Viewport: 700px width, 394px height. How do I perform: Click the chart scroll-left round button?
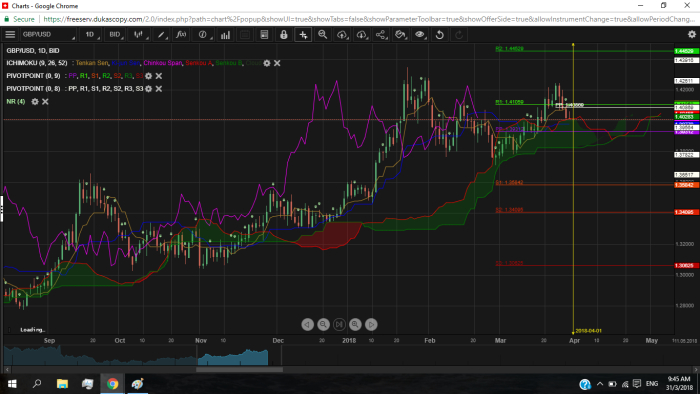(307, 324)
